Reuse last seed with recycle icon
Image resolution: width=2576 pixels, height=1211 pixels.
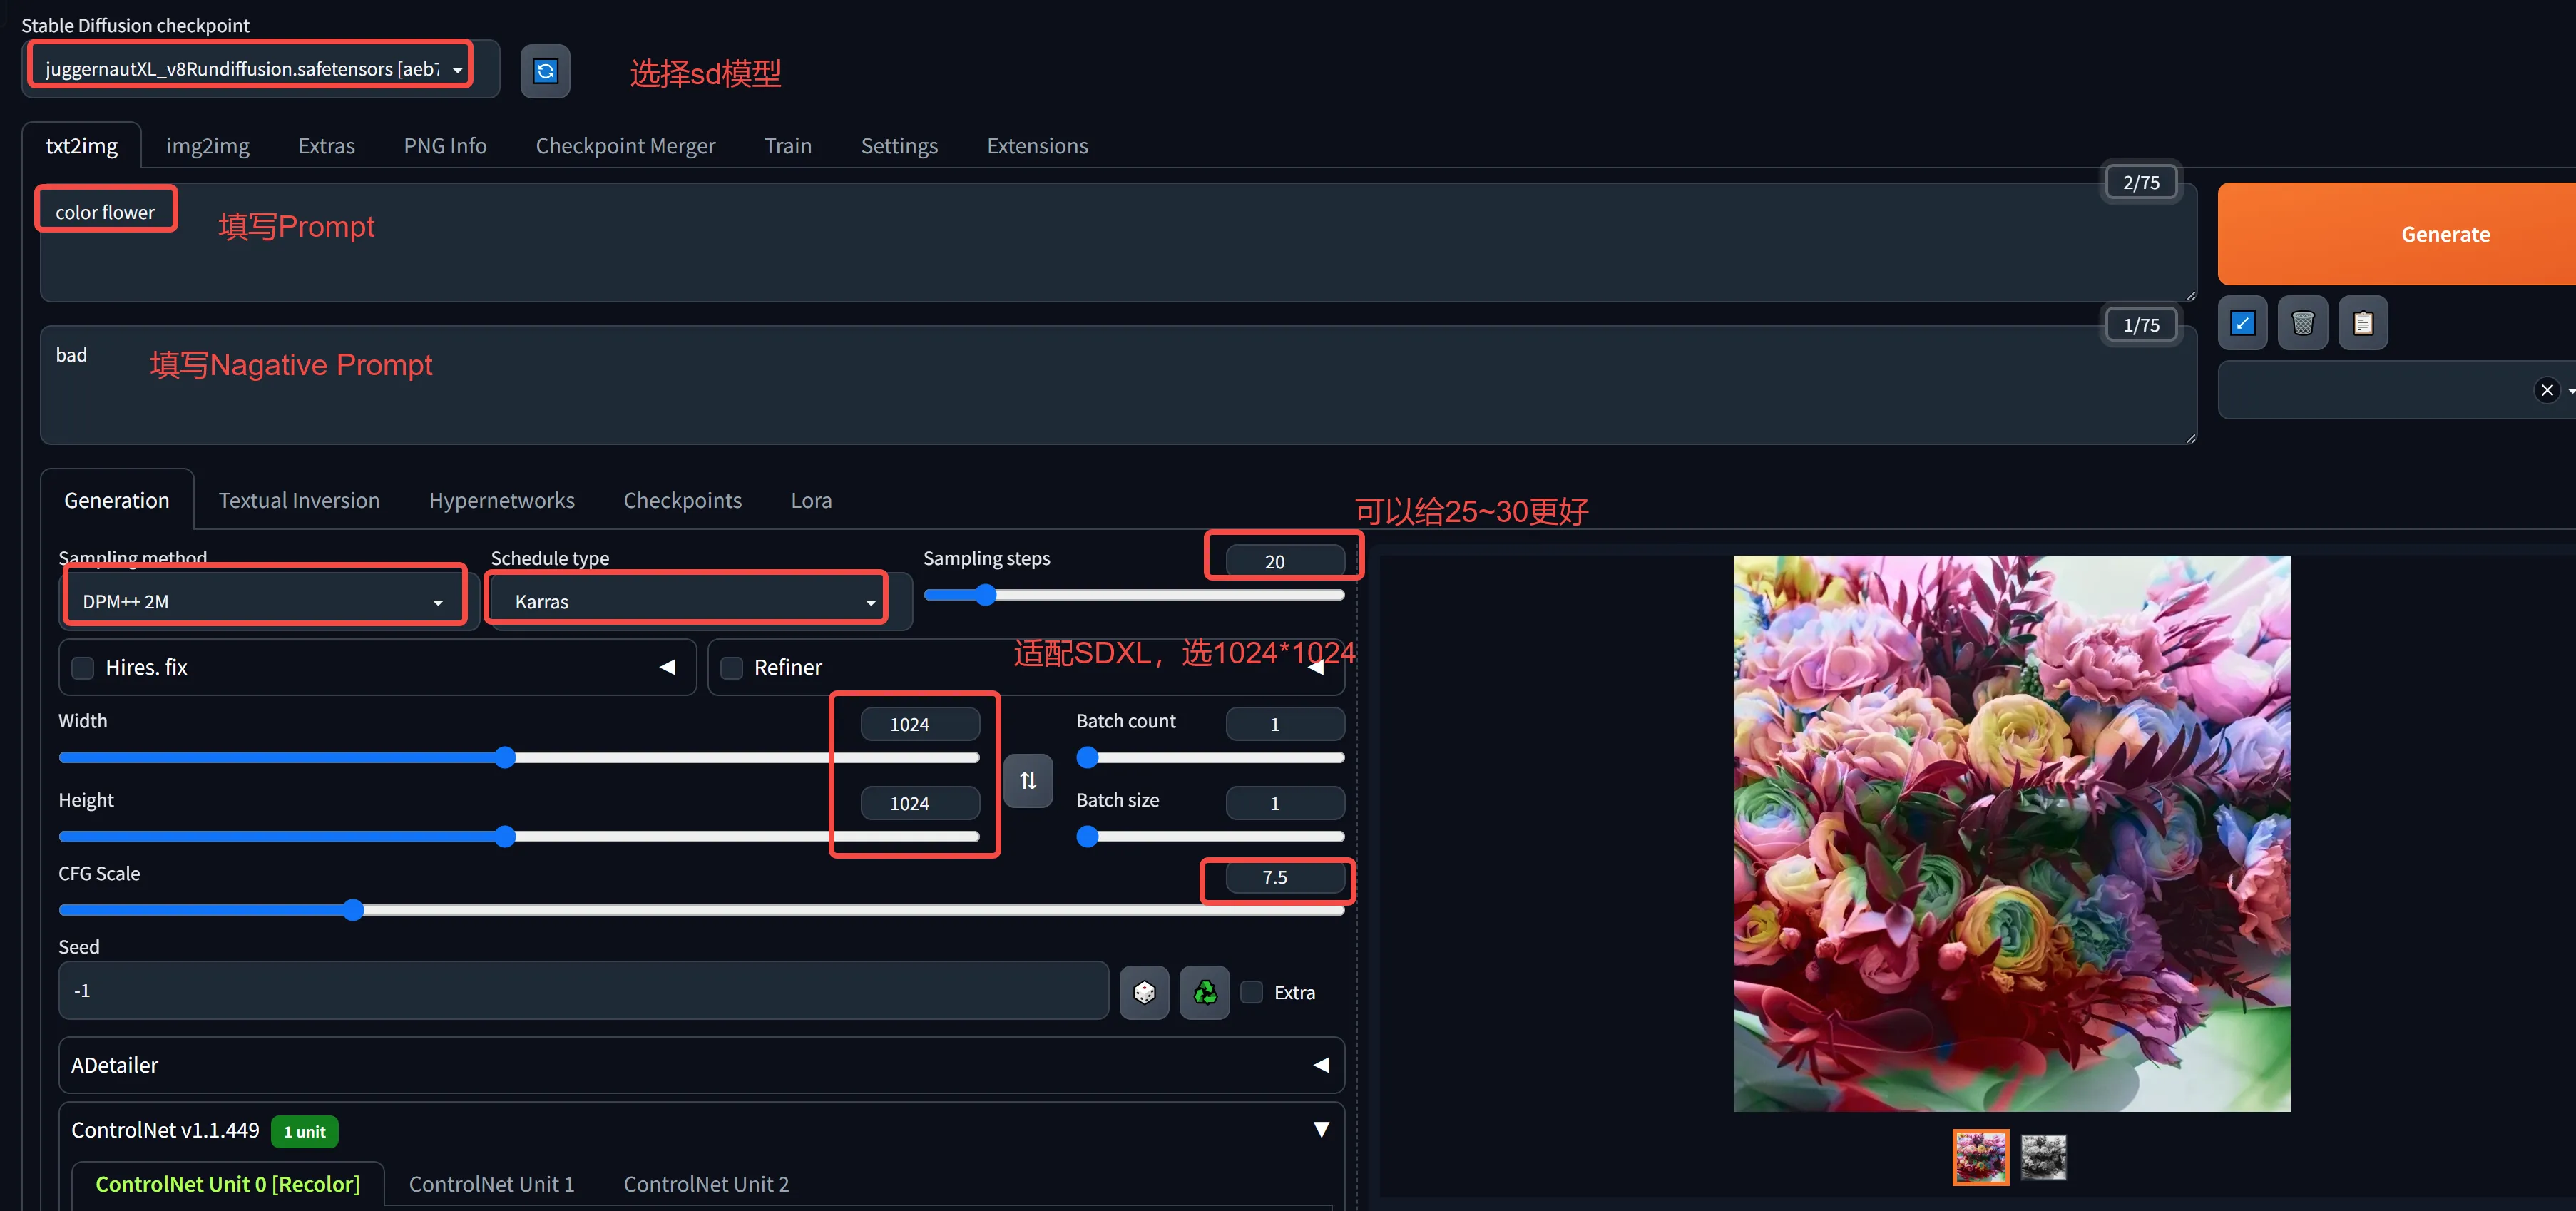(1205, 992)
